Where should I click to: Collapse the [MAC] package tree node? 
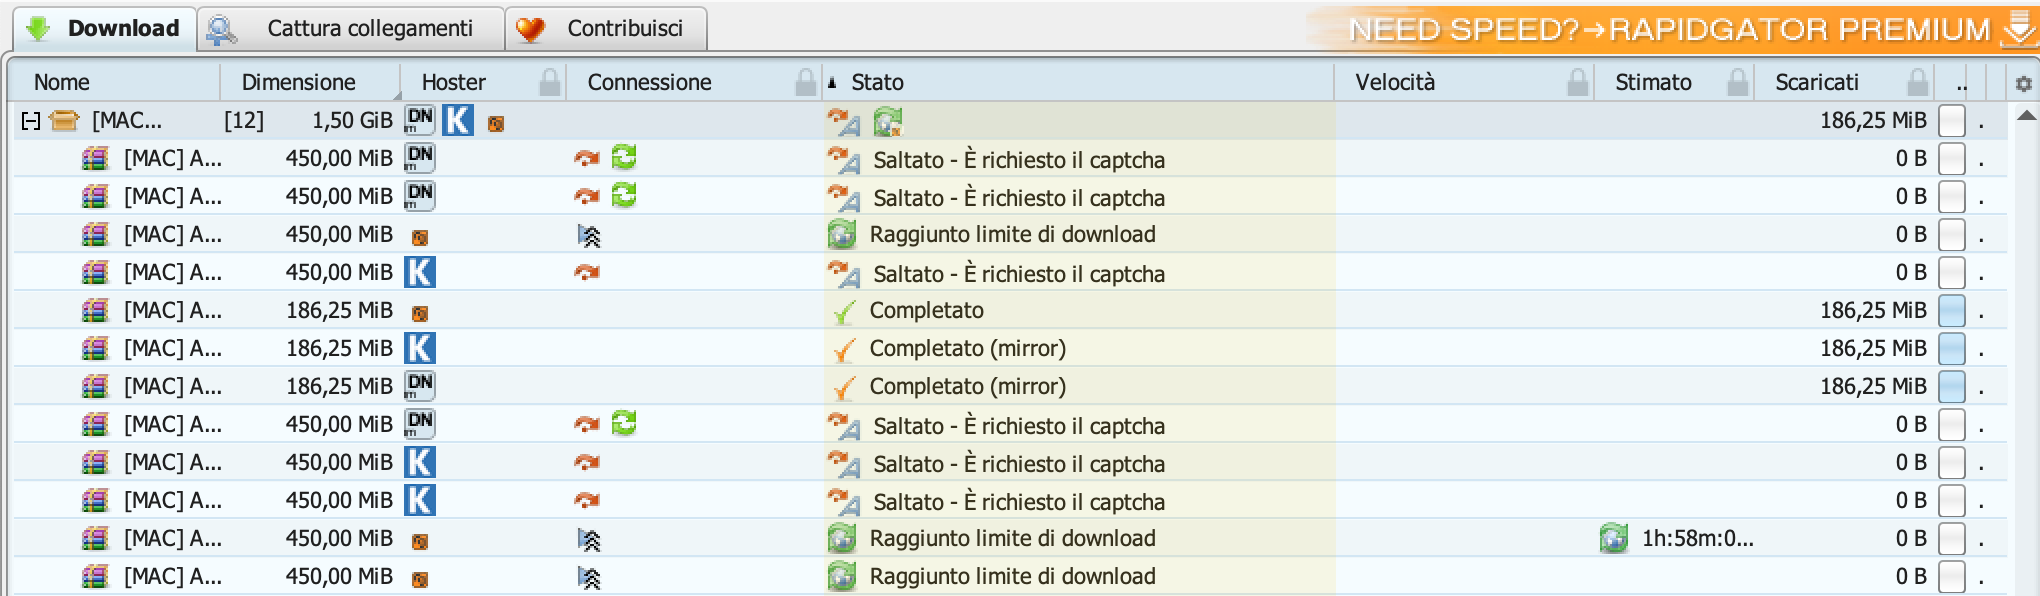(31, 122)
